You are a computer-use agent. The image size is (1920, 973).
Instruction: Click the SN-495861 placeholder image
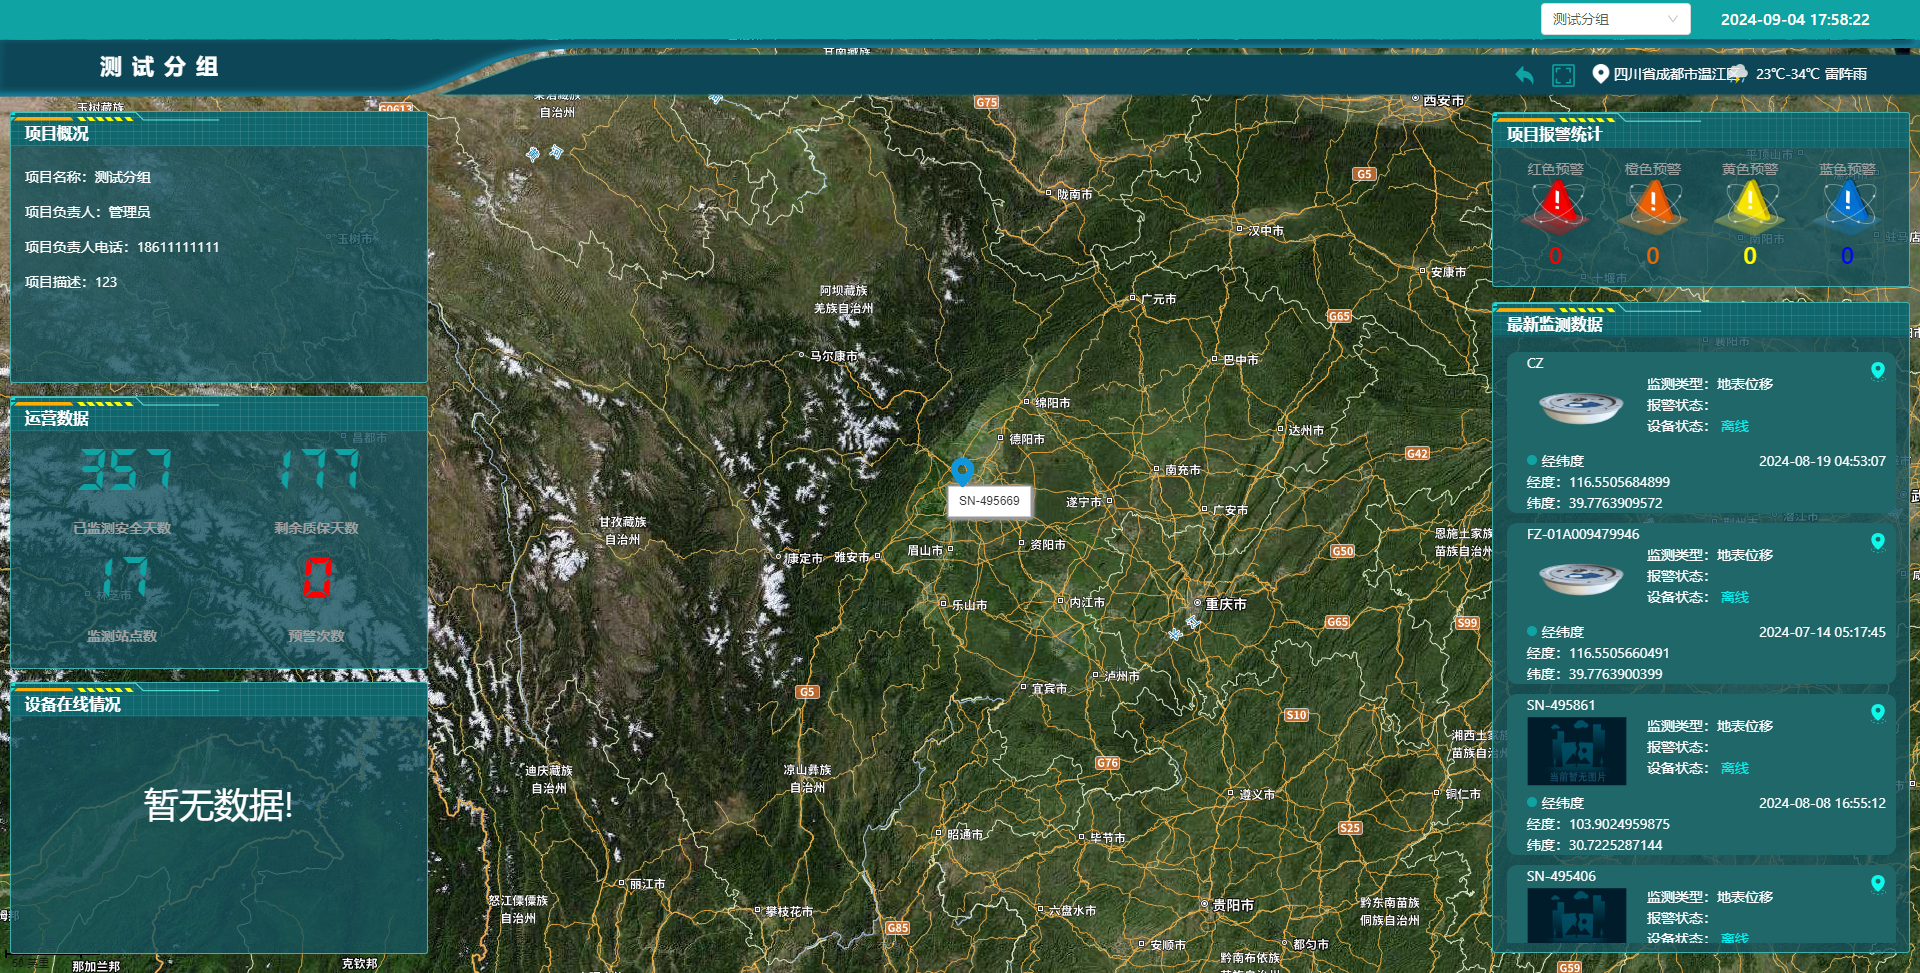pos(1576,751)
